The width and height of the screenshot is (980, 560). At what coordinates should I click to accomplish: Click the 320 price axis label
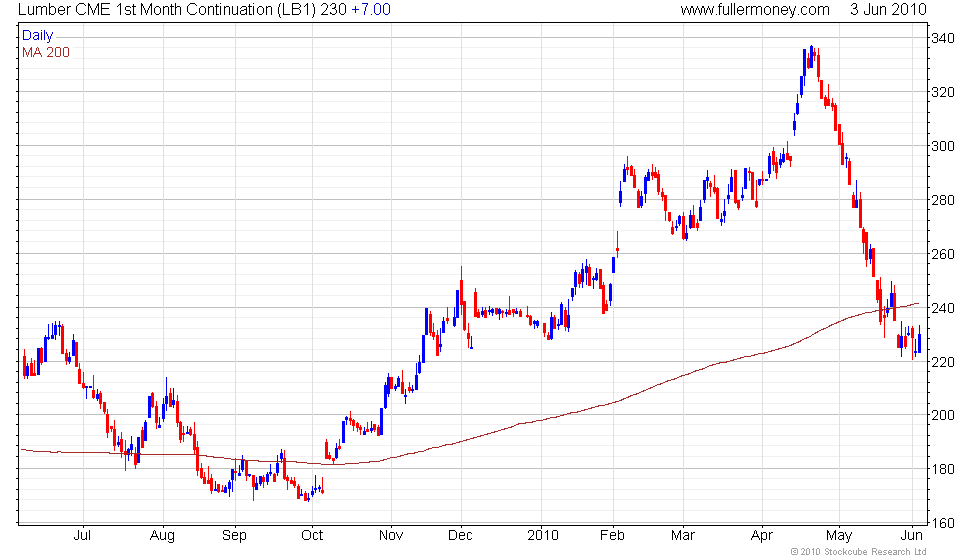point(943,92)
